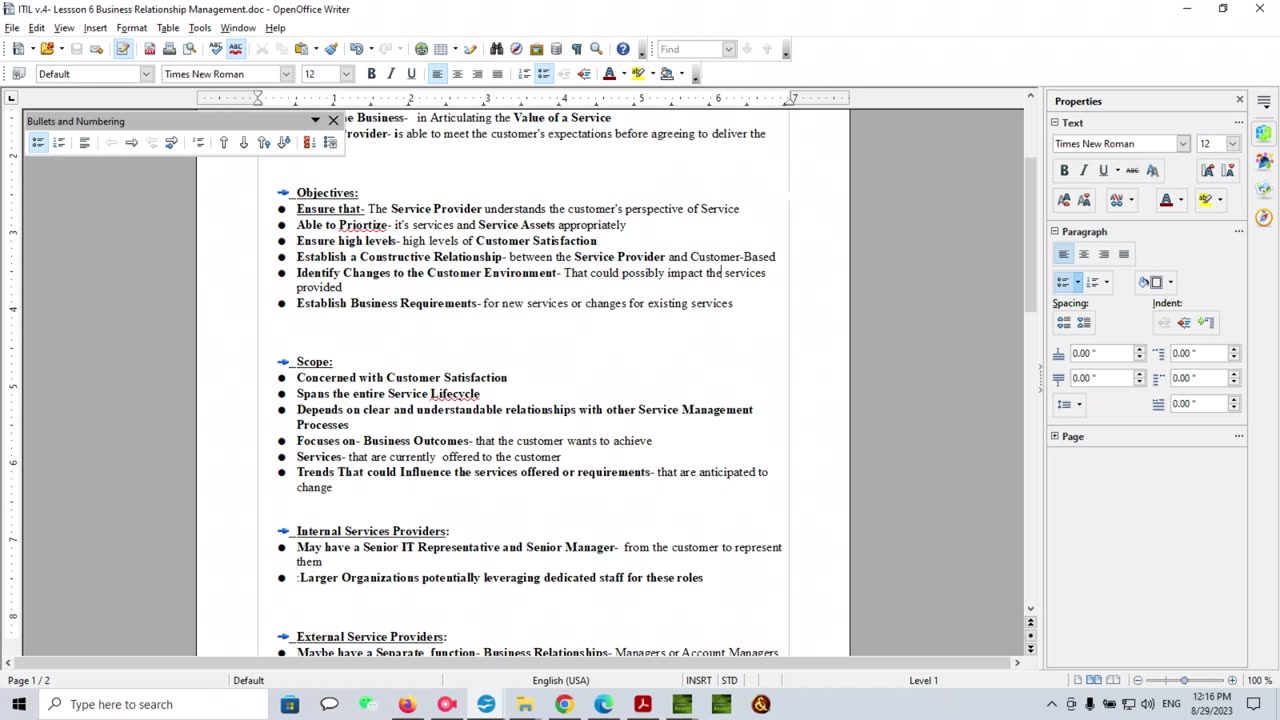Expand the Page panel in sidebar
The image size is (1280, 720).
[x=1054, y=436]
